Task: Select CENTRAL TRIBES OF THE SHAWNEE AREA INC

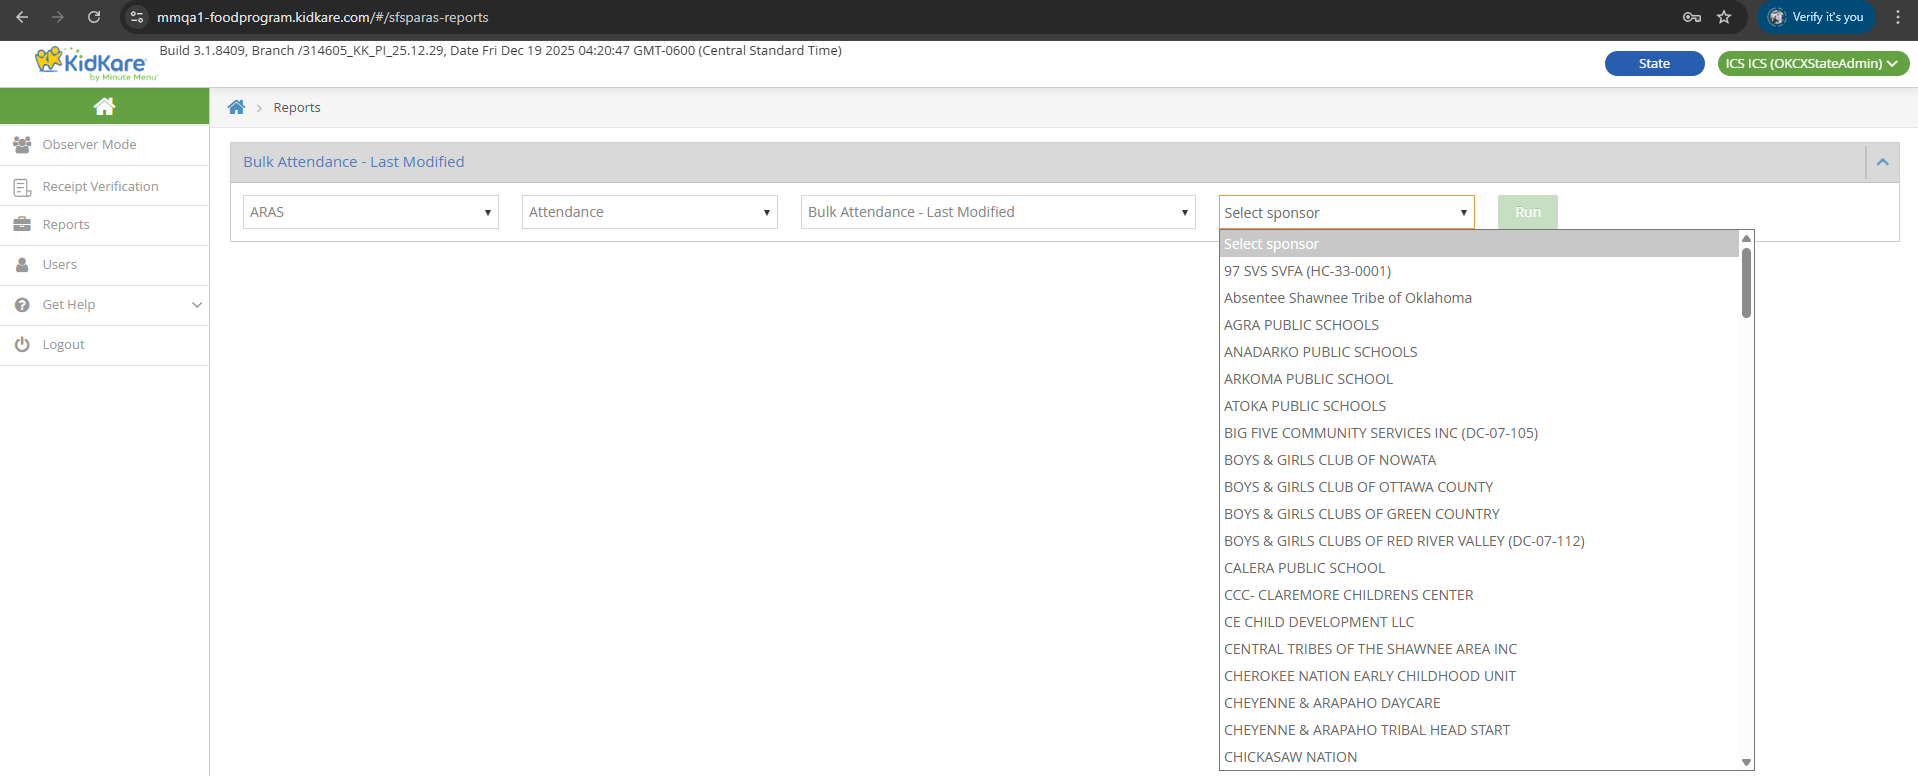Action: tap(1479, 649)
